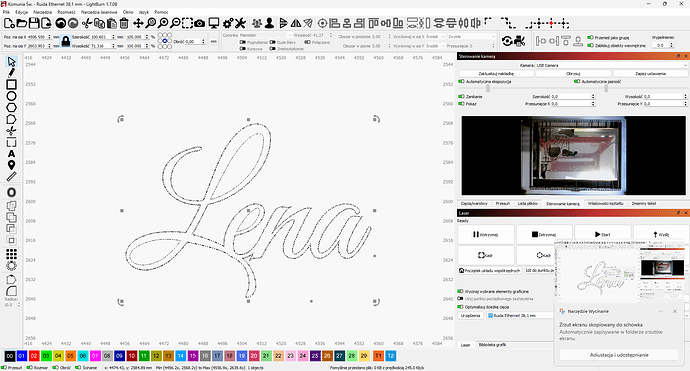Select the text tool (A)

11,154
